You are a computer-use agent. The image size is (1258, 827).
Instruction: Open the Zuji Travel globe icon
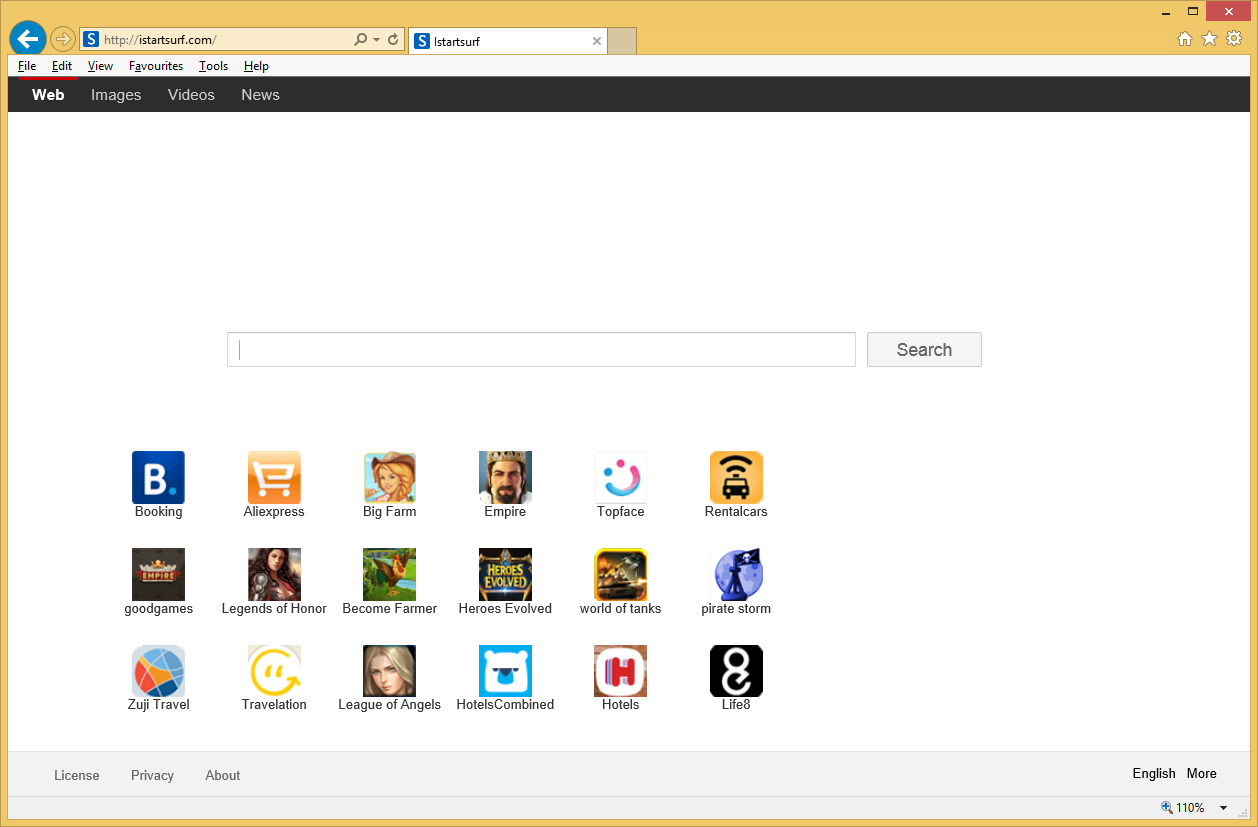158,671
